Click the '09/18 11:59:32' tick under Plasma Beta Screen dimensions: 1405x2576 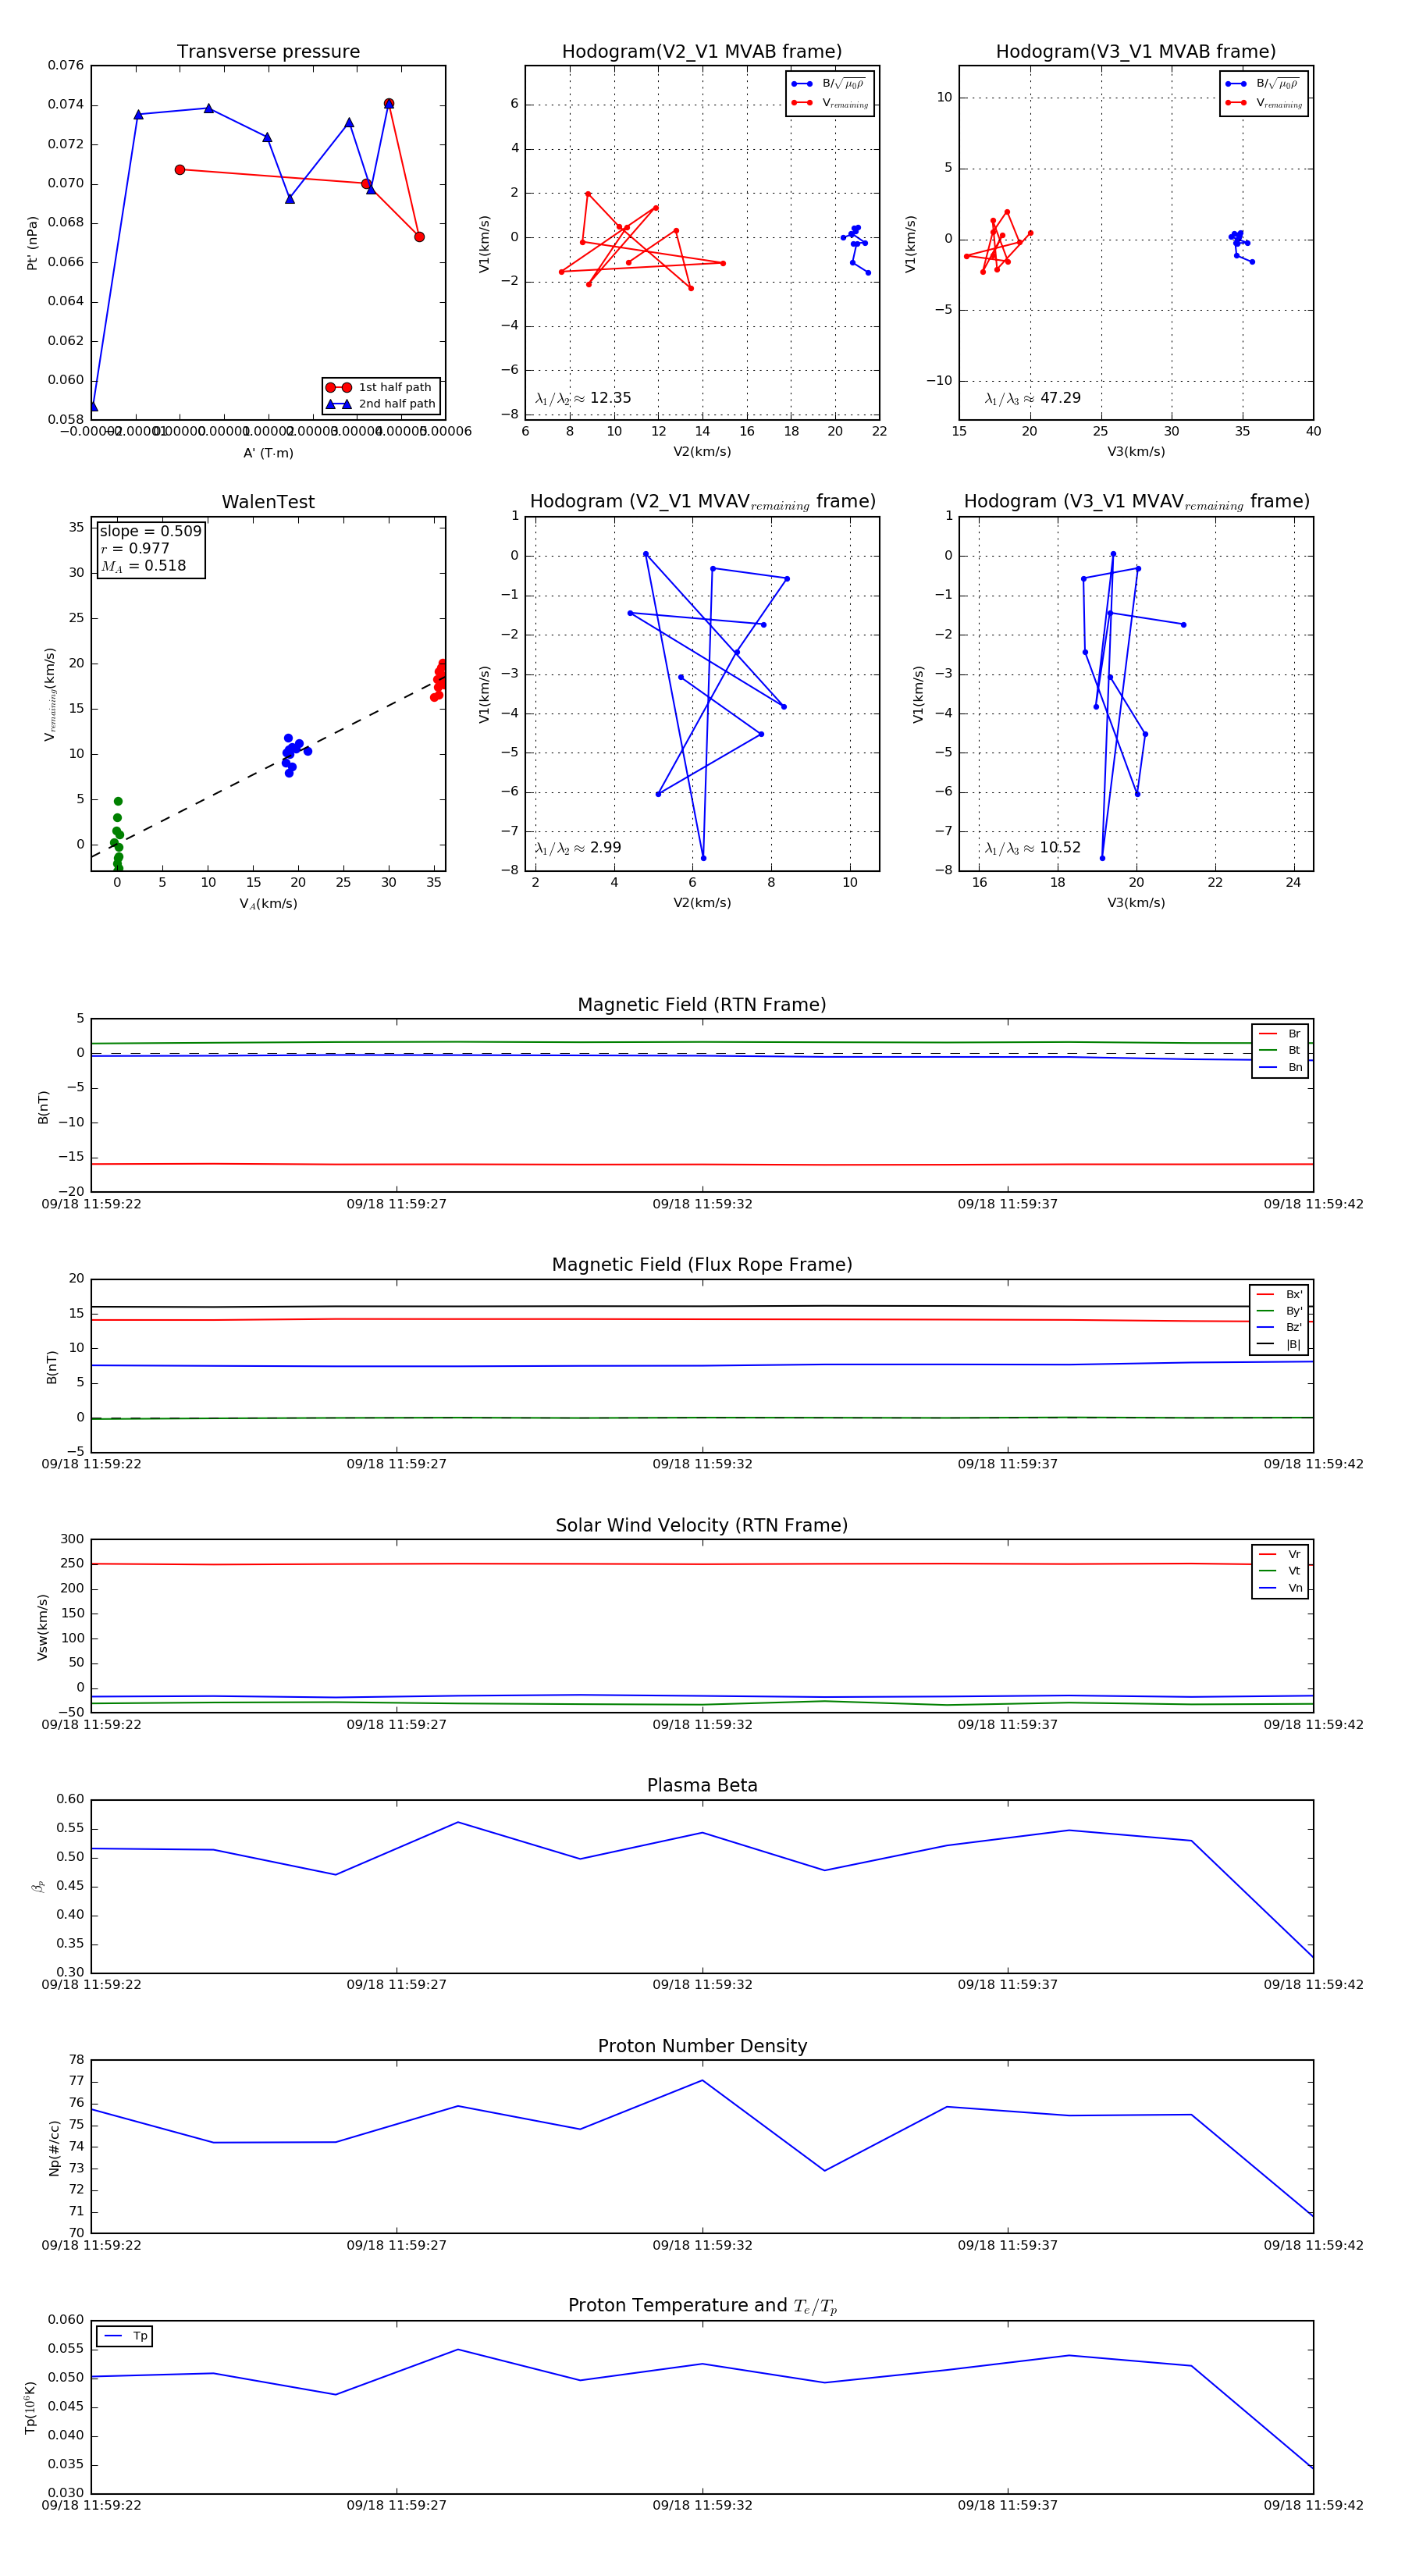[702, 1984]
